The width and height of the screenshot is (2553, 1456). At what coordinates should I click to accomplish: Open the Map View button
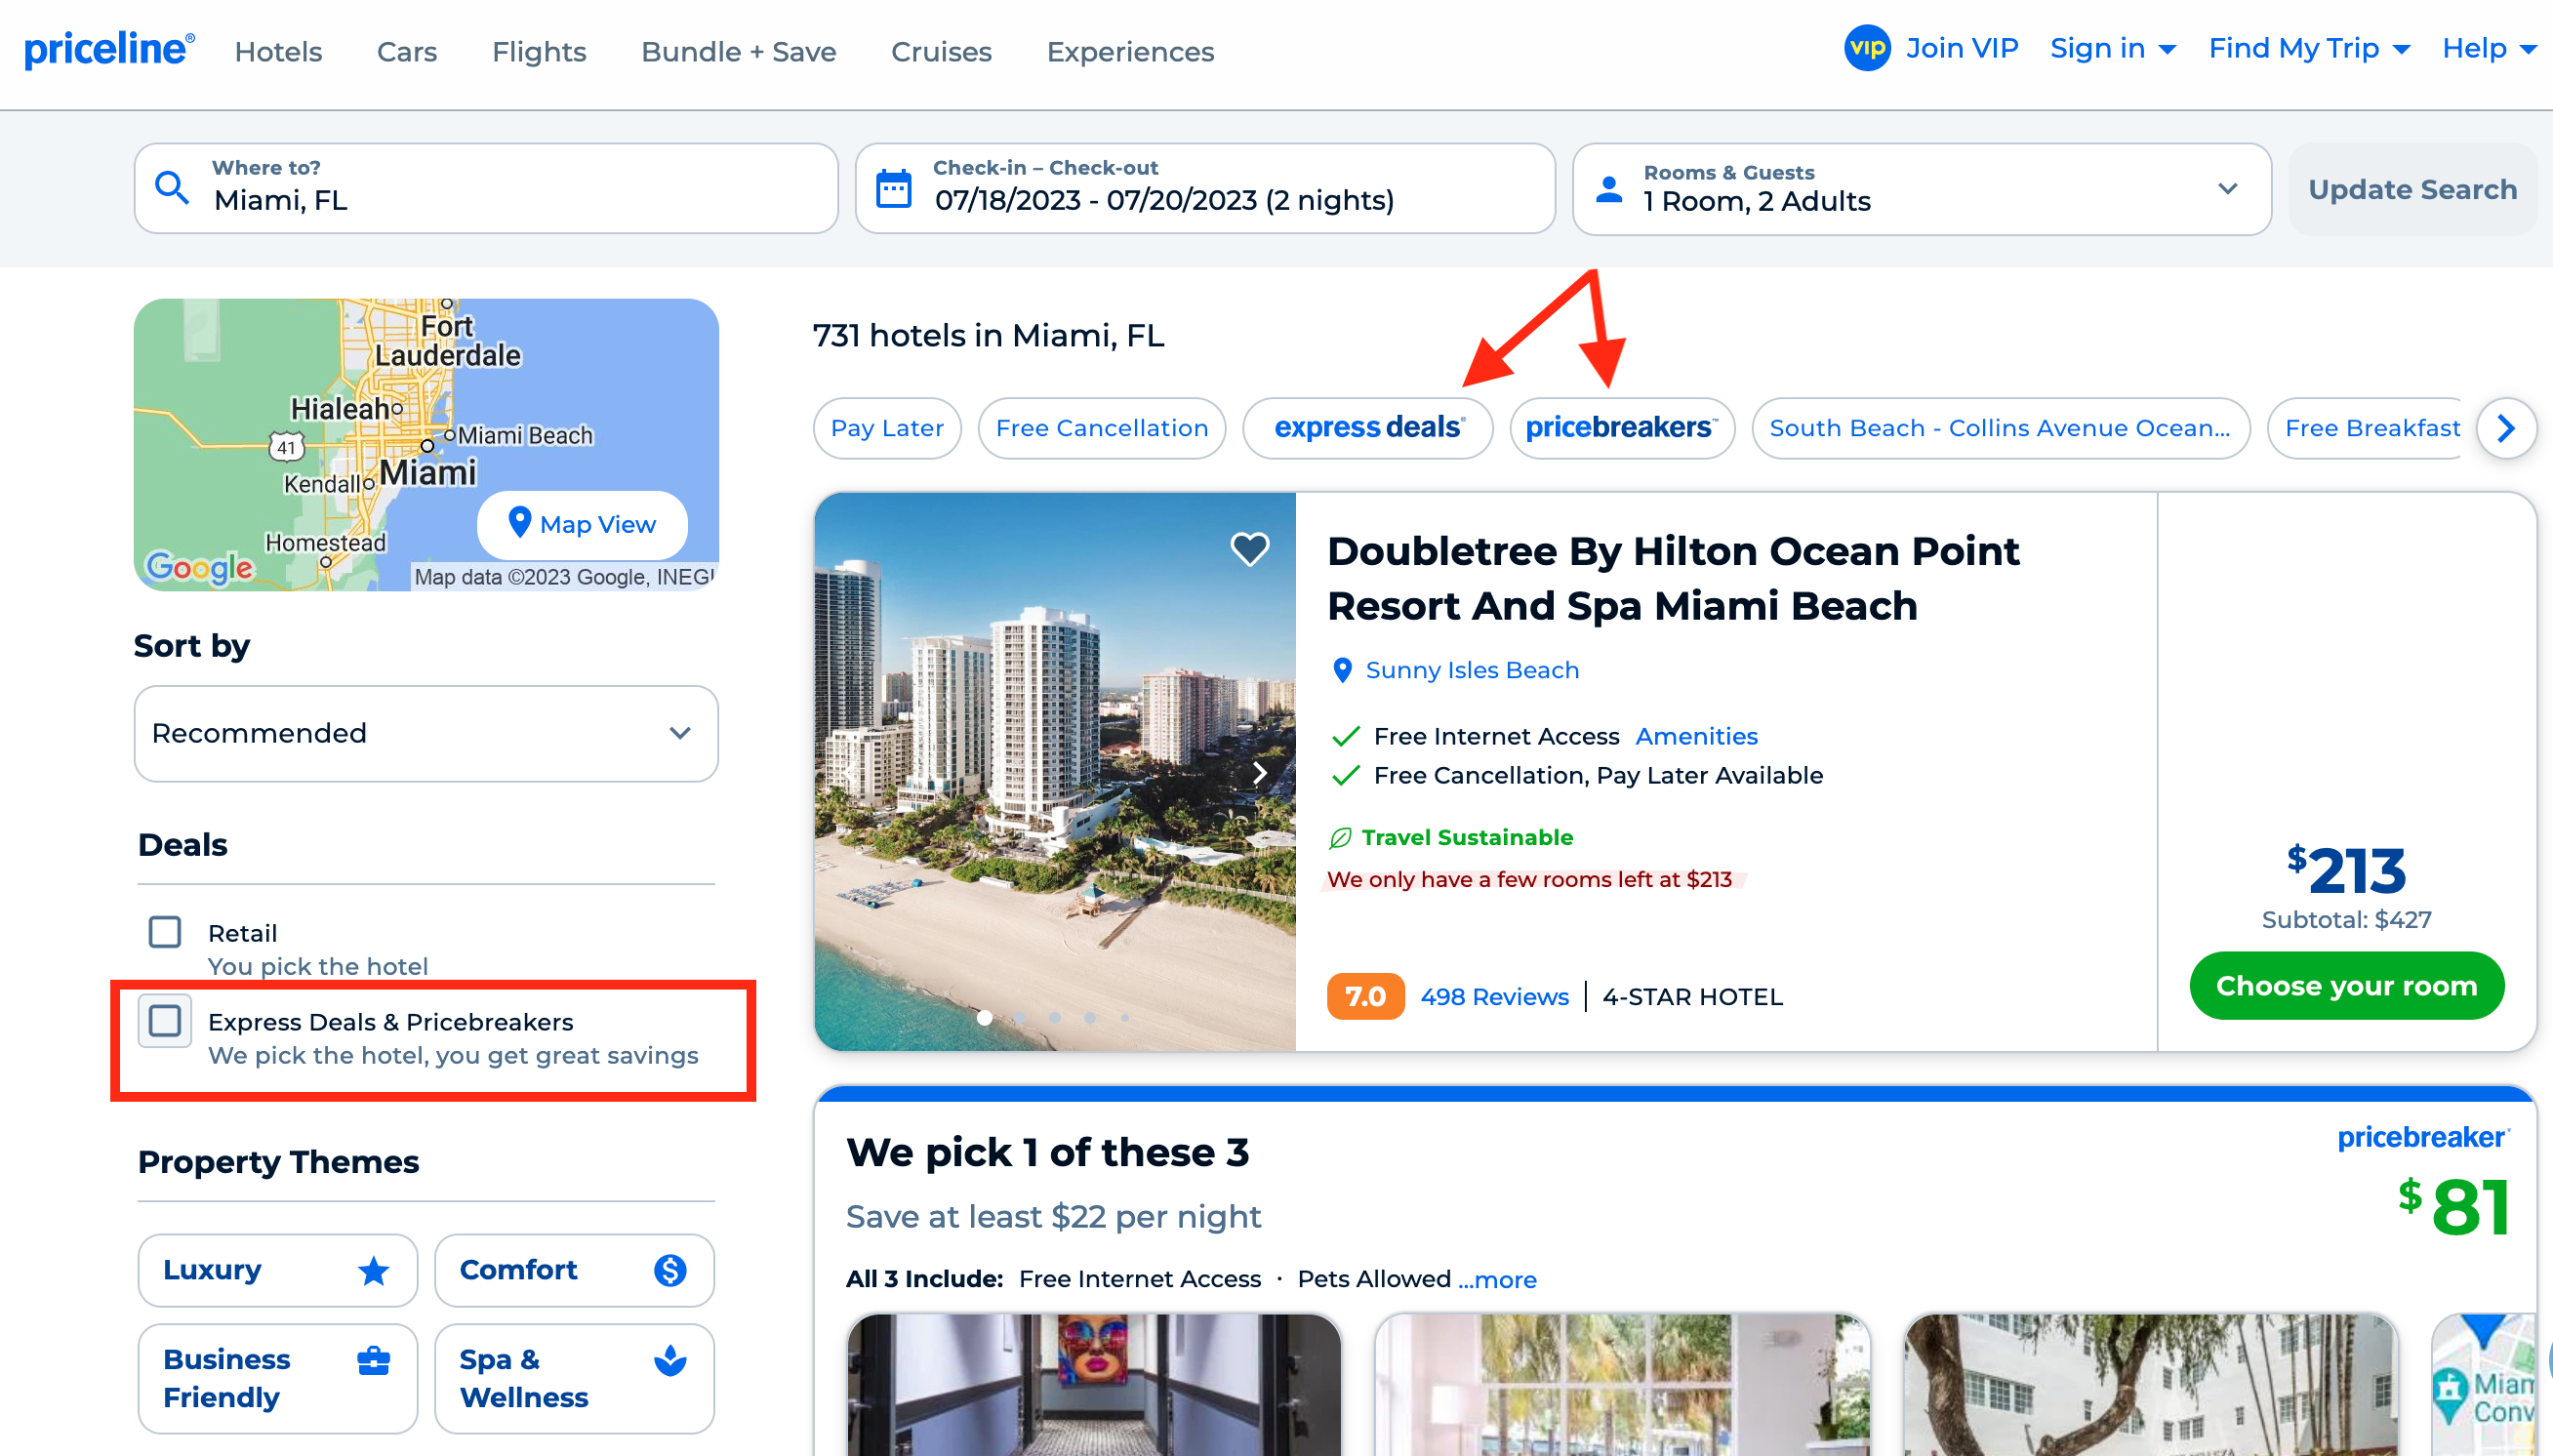pos(582,524)
